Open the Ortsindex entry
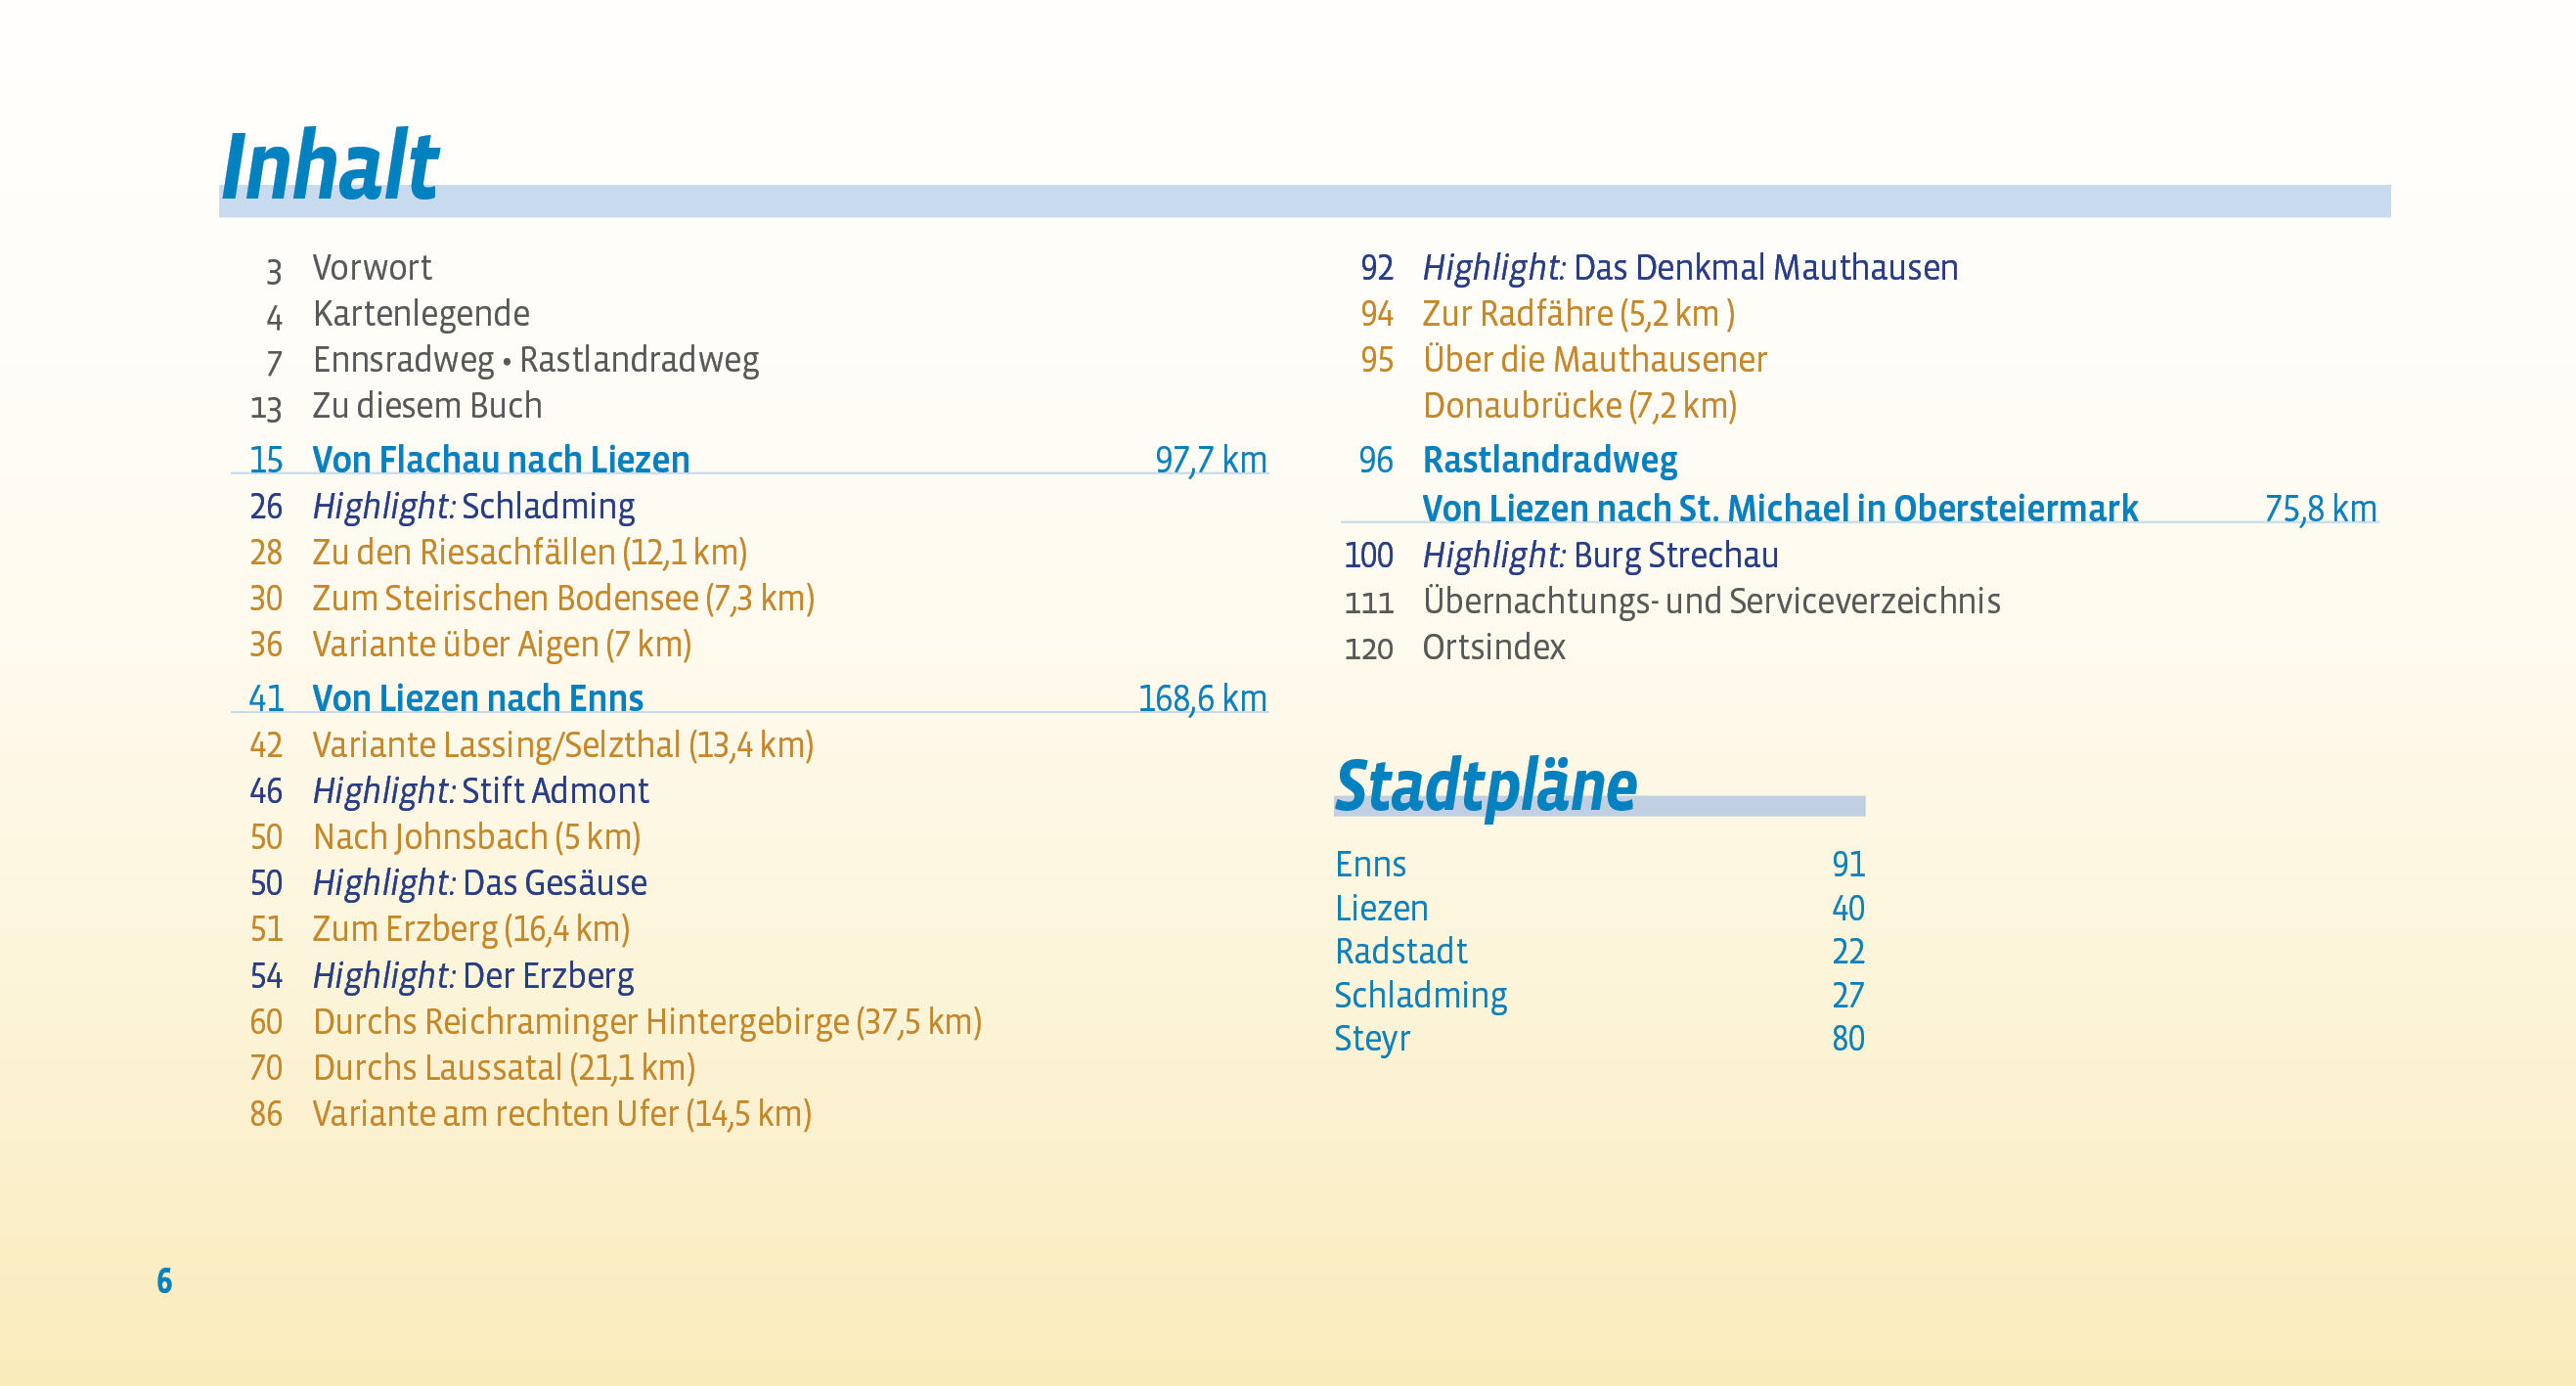 coord(1493,647)
